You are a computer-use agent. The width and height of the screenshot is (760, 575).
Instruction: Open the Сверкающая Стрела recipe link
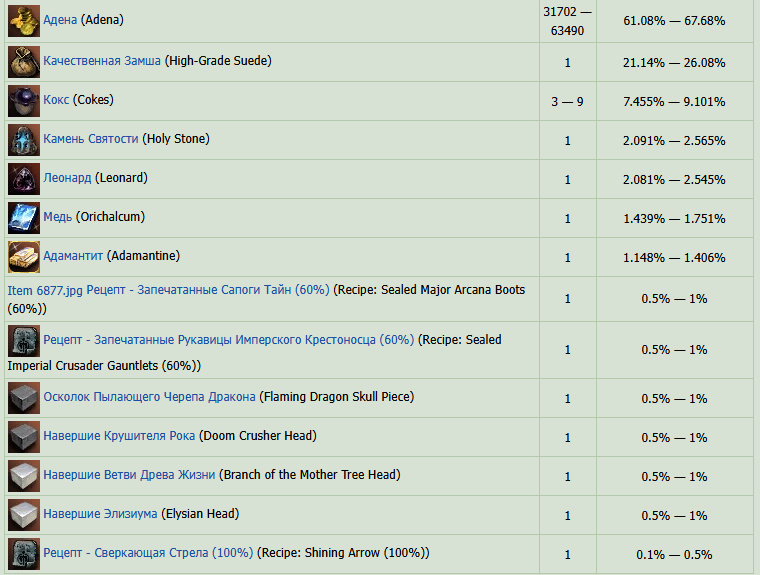point(148,552)
